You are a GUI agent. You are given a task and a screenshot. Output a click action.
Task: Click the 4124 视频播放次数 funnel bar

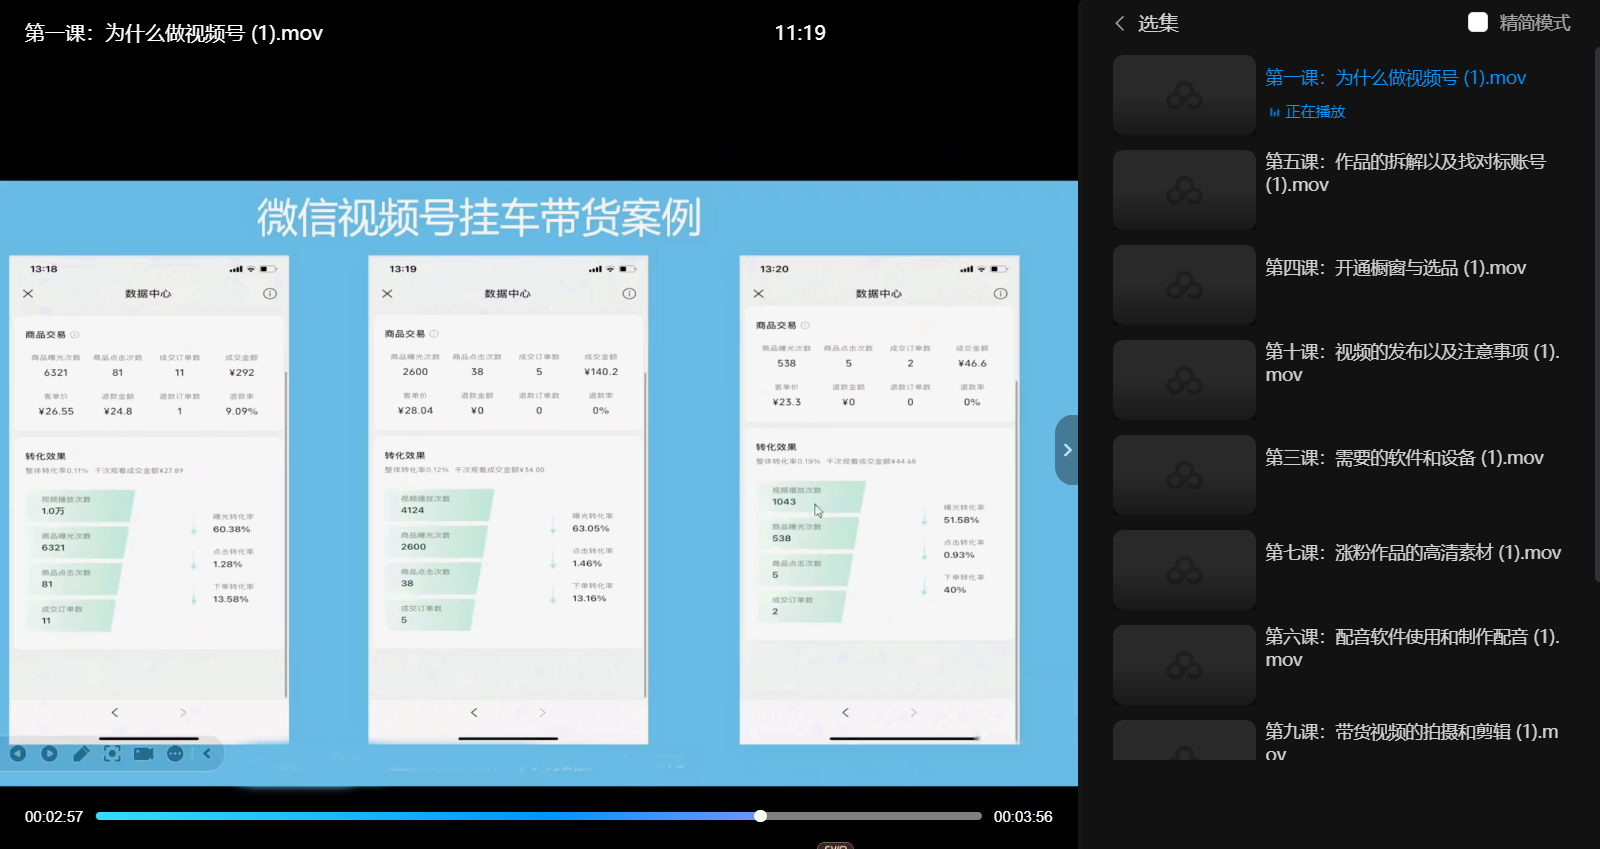[x=441, y=505]
